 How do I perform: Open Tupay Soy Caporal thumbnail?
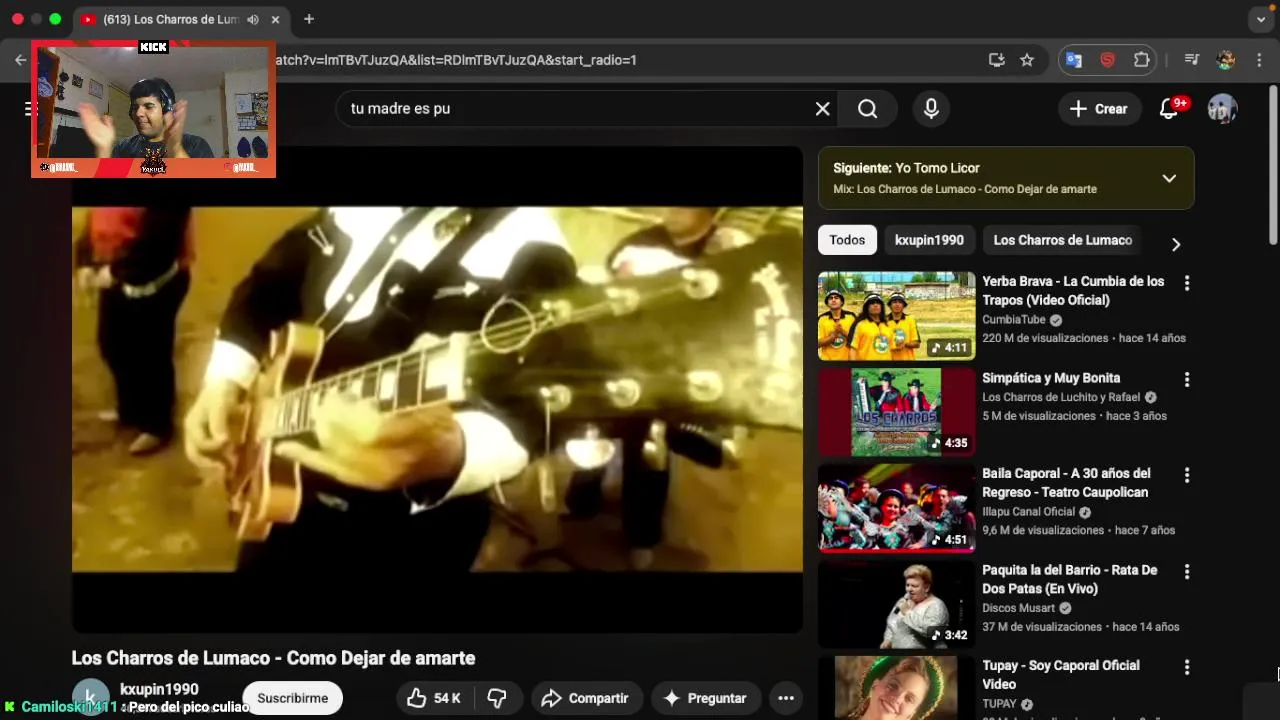pyautogui.click(x=896, y=688)
